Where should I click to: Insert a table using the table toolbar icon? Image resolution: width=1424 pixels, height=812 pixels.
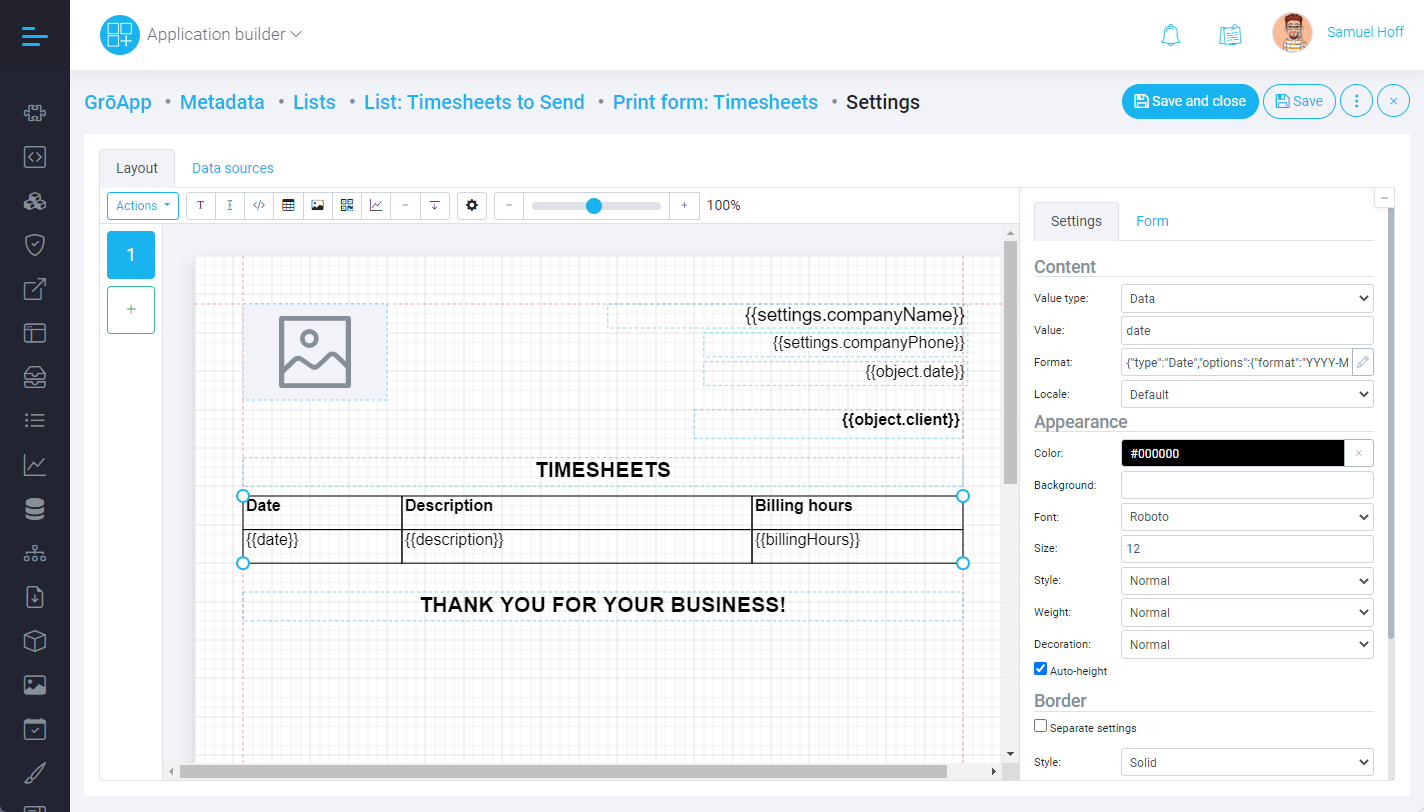coord(288,205)
